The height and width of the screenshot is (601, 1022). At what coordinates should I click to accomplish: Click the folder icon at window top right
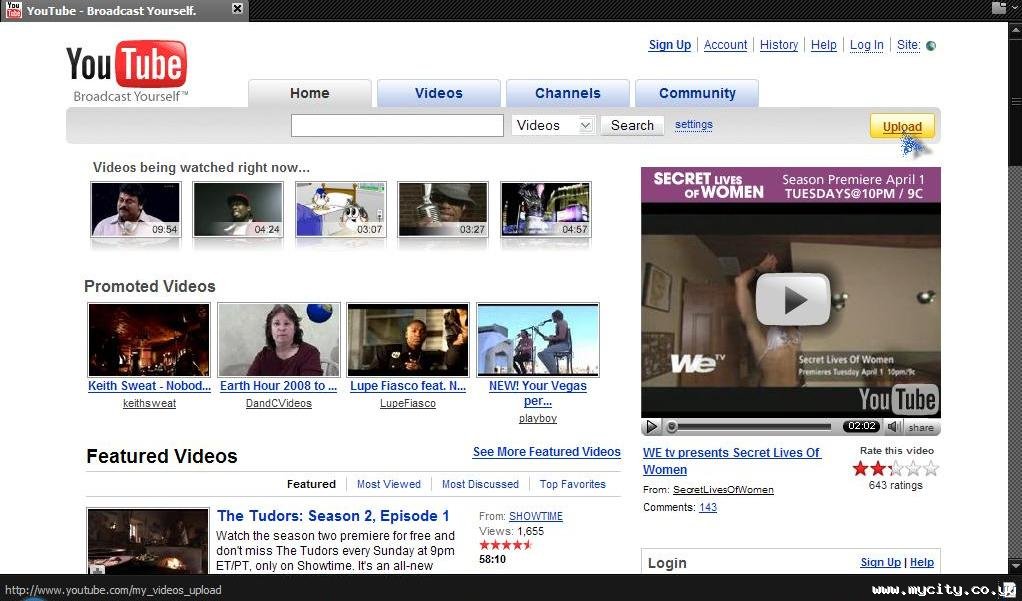[x=999, y=8]
